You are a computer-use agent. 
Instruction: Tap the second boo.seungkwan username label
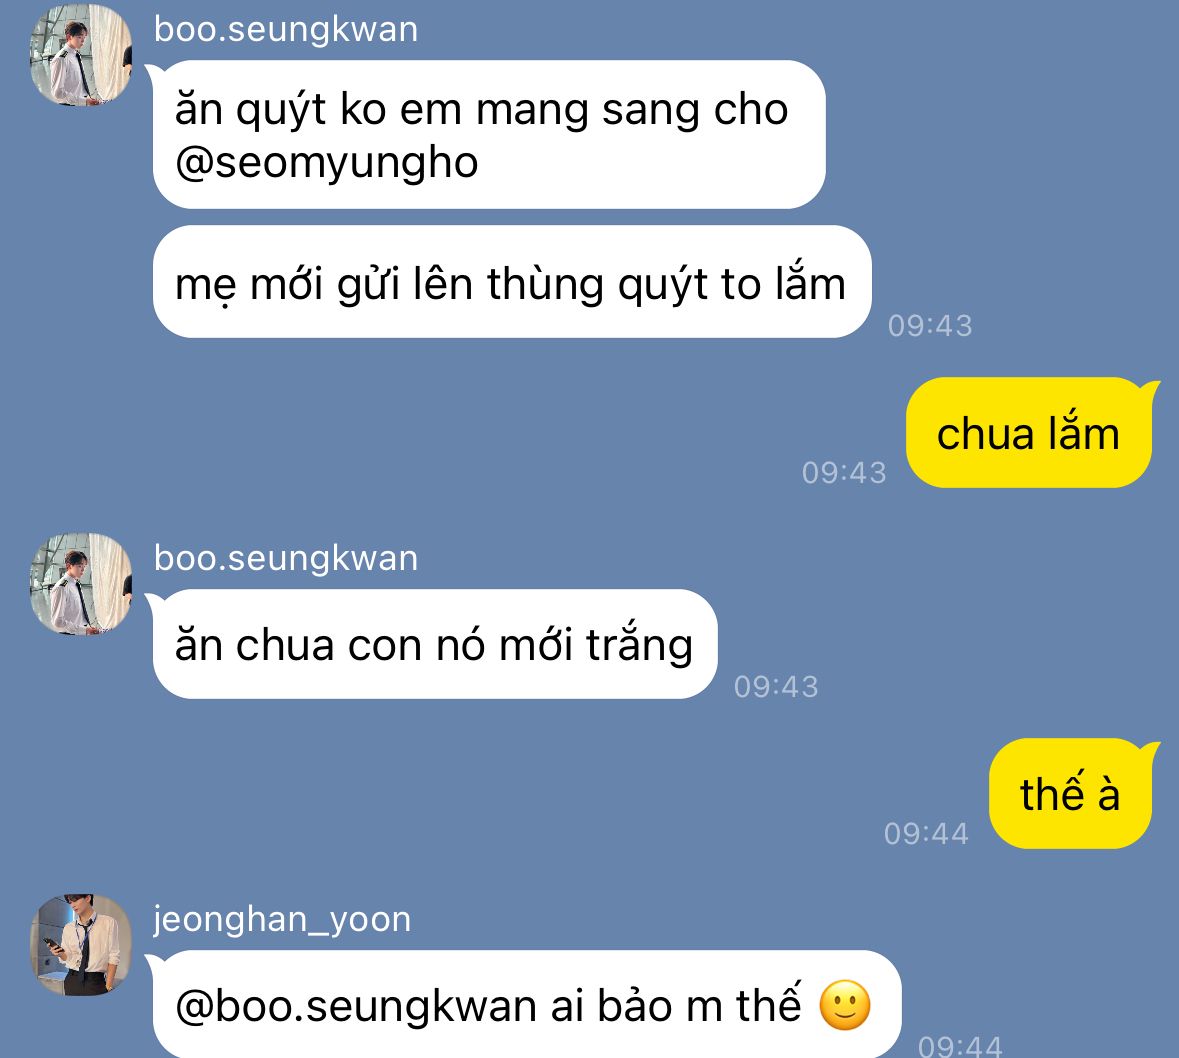(286, 558)
